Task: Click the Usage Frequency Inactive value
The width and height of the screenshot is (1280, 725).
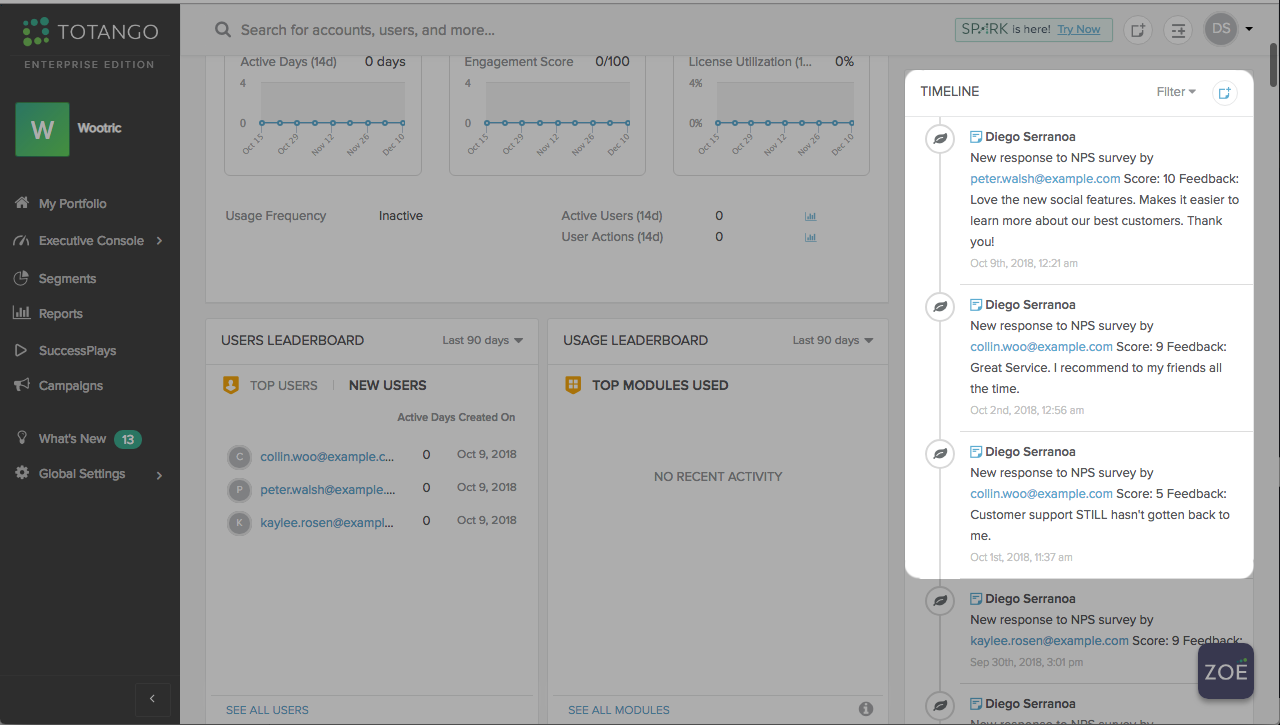Action: (401, 216)
